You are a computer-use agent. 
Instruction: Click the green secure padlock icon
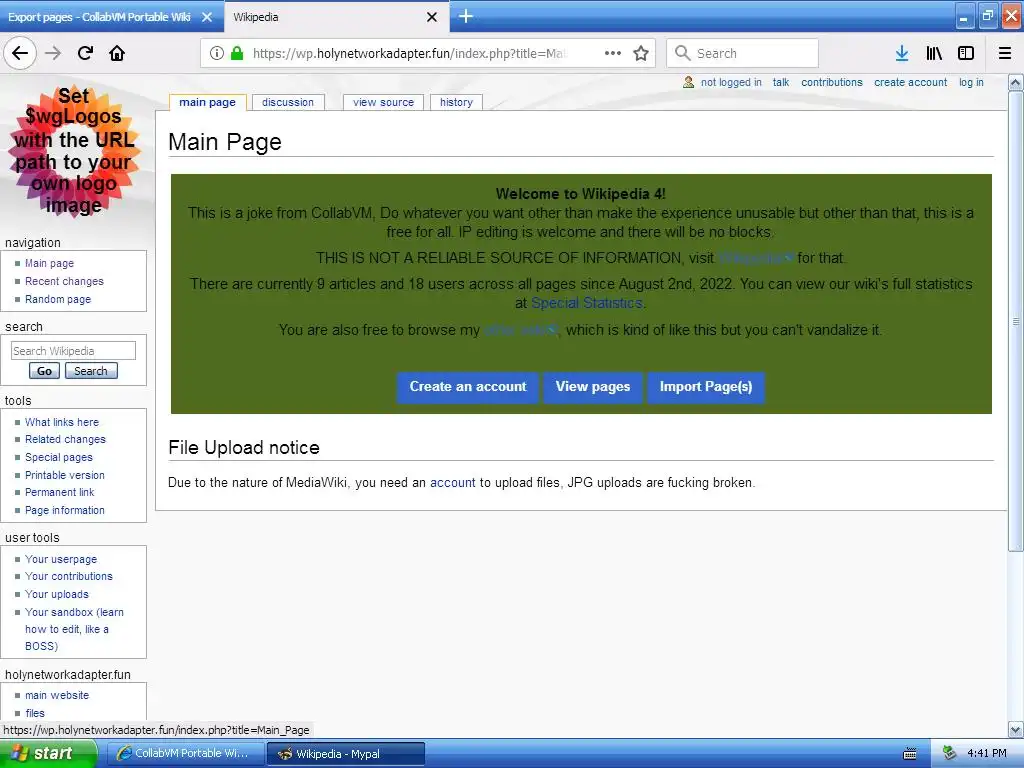click(x=237, y=53)
